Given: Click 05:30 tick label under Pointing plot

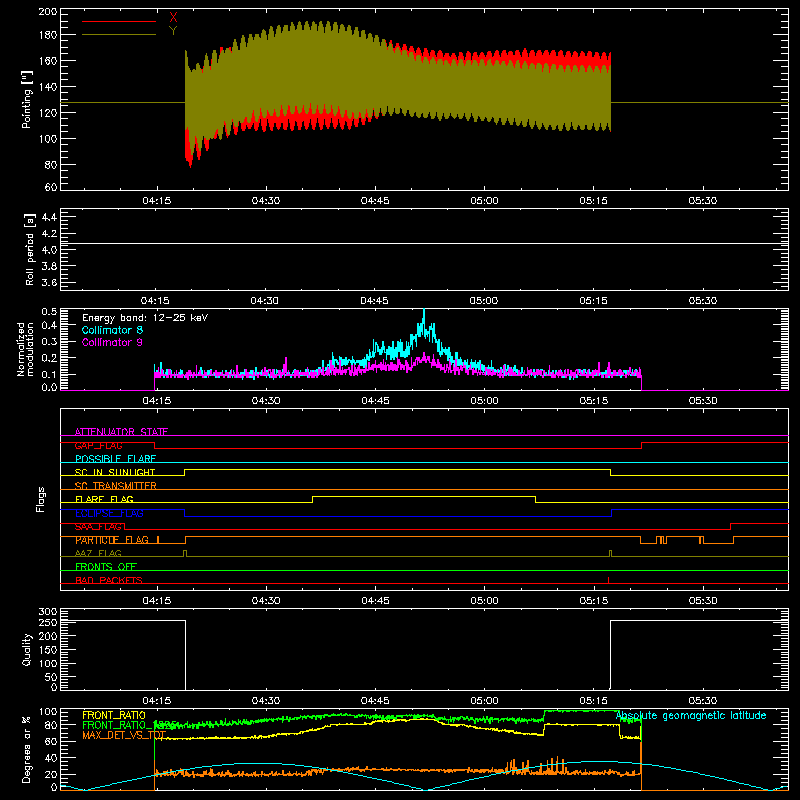Looking at the screenshot, I should click(703, 201).
